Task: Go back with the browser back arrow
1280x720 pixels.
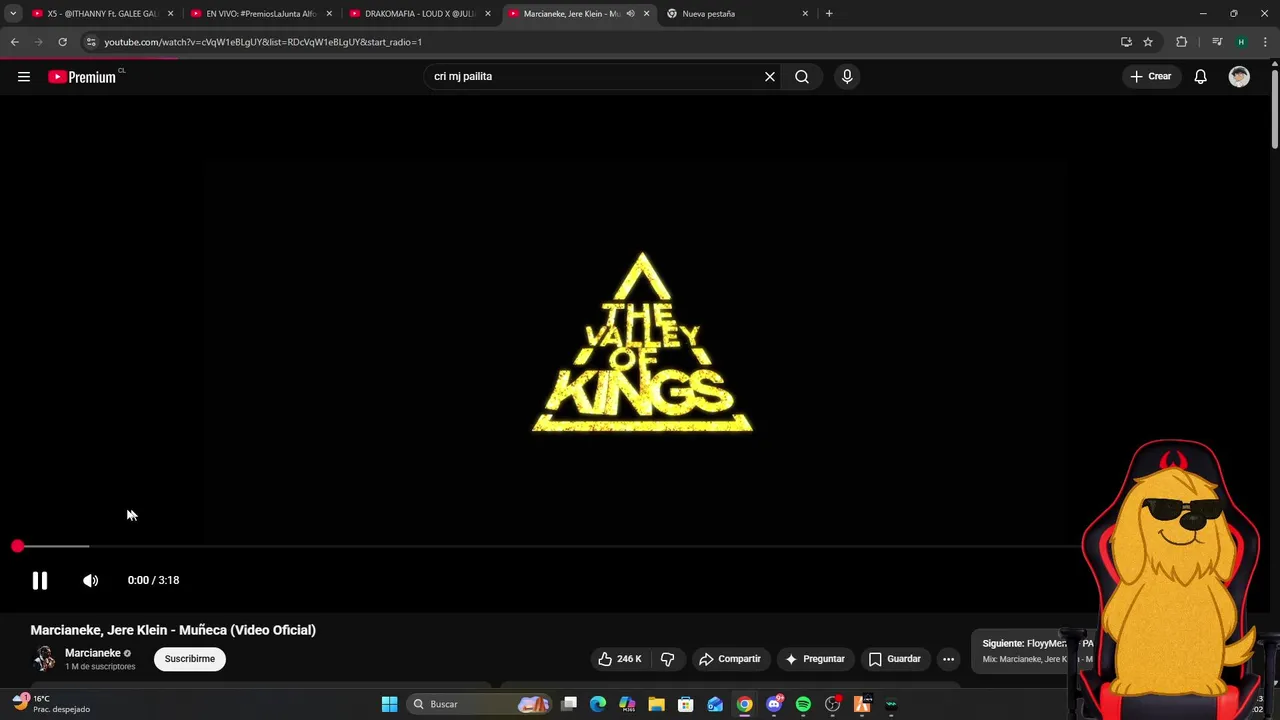Action: point(14,42)
